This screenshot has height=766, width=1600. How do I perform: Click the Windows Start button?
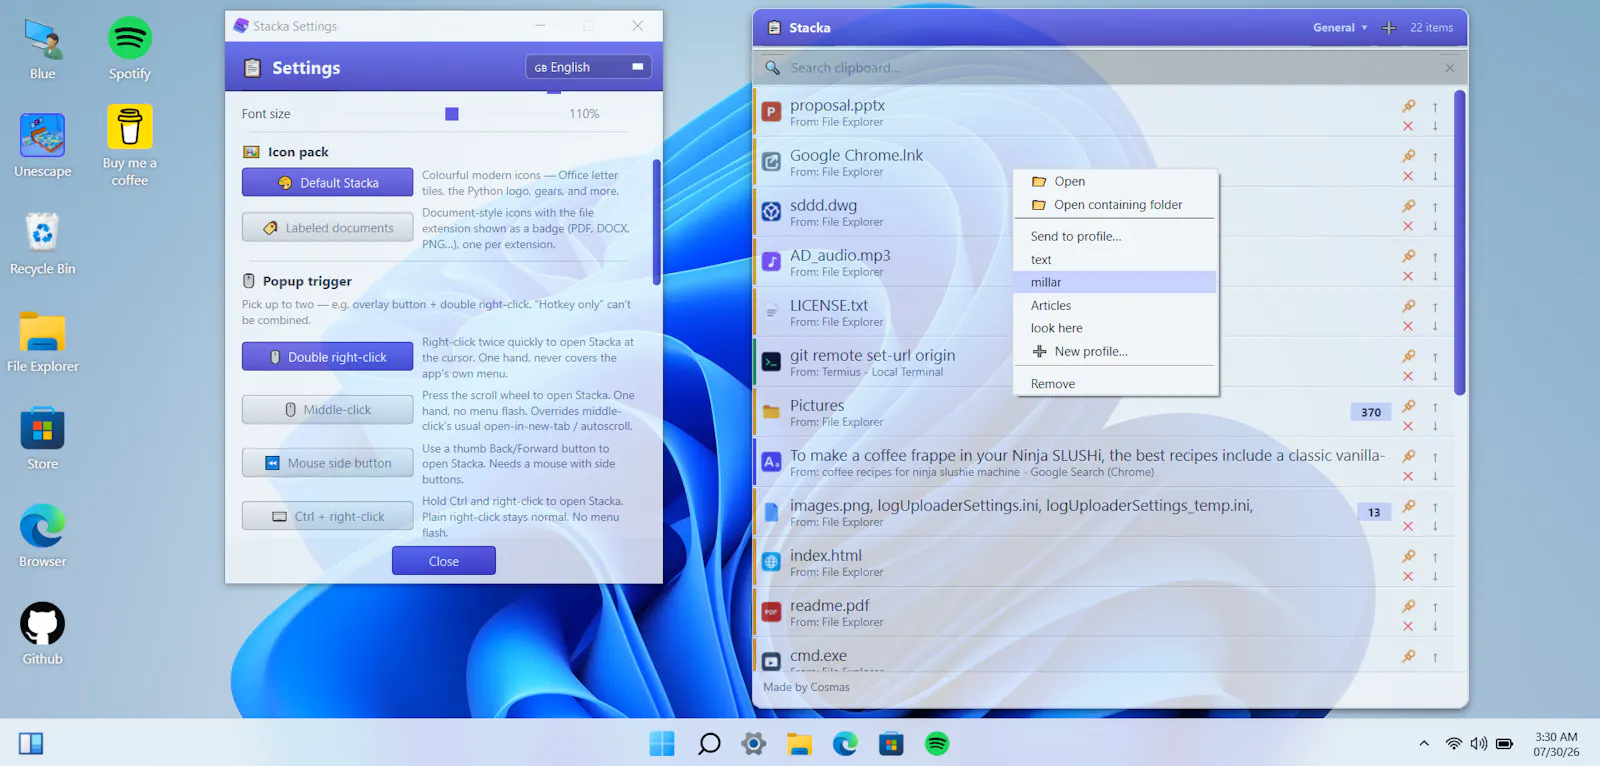662,744
